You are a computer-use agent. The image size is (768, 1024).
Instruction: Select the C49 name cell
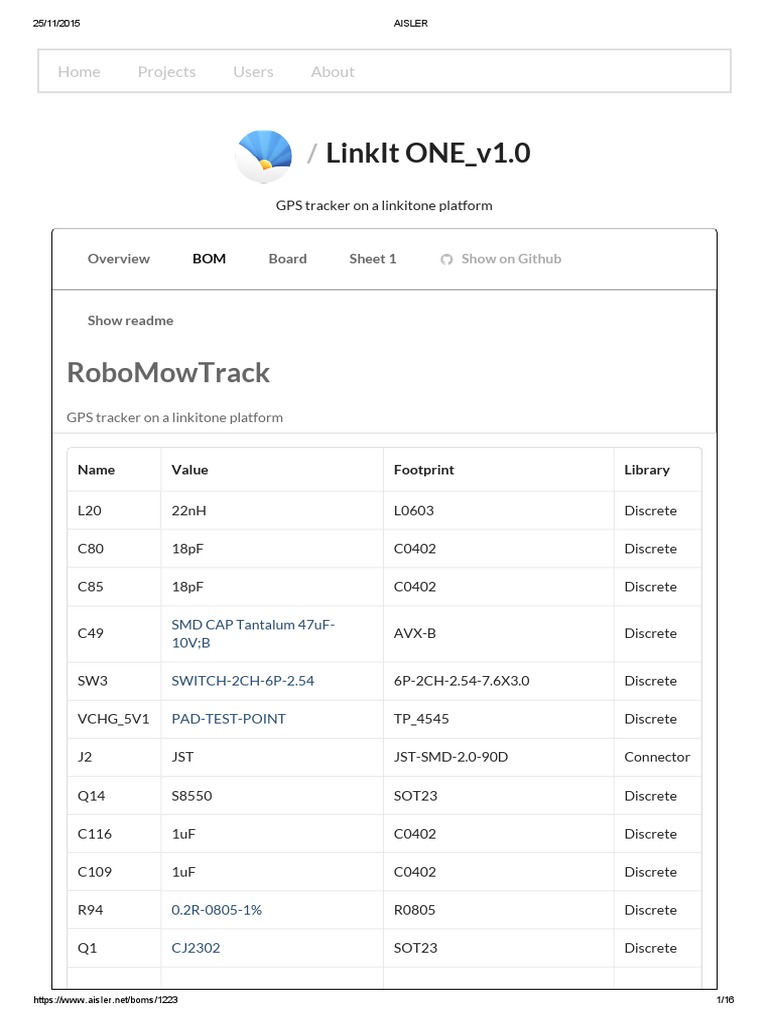(x=114, y=633)
